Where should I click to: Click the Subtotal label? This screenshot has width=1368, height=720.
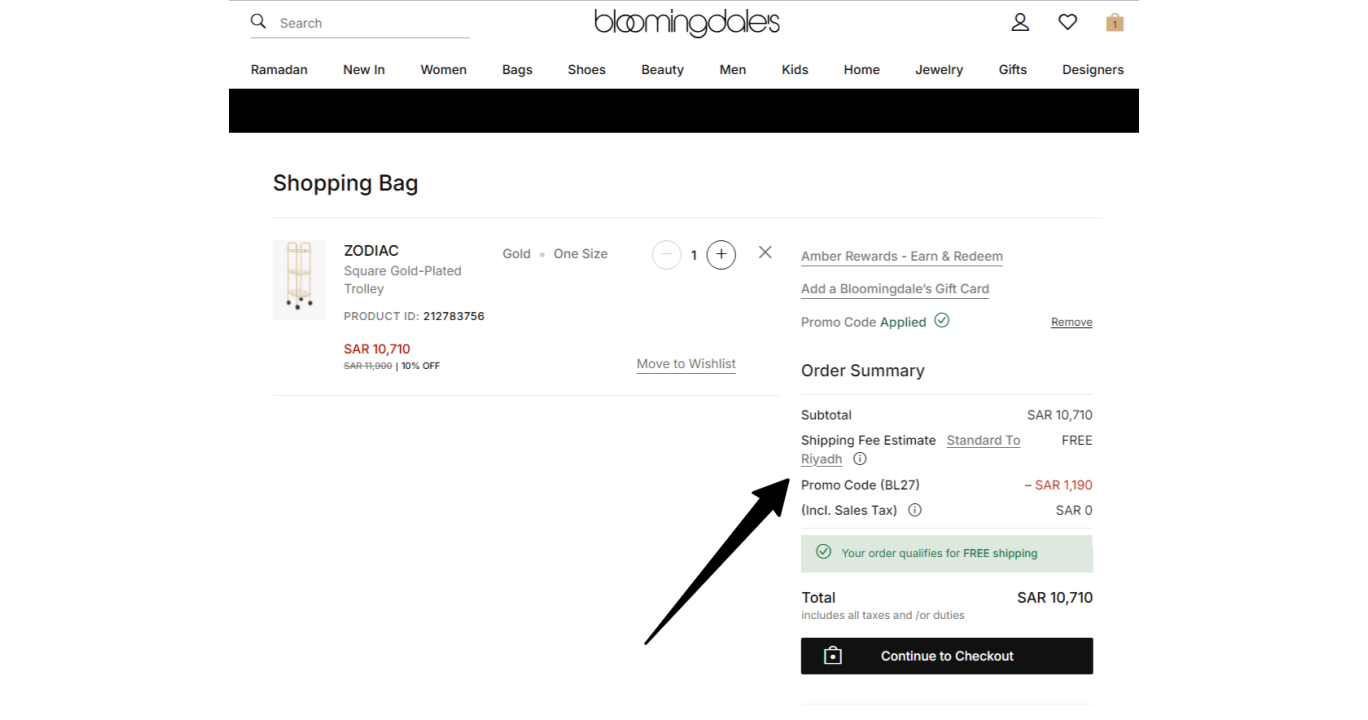[x=826, y=415]
